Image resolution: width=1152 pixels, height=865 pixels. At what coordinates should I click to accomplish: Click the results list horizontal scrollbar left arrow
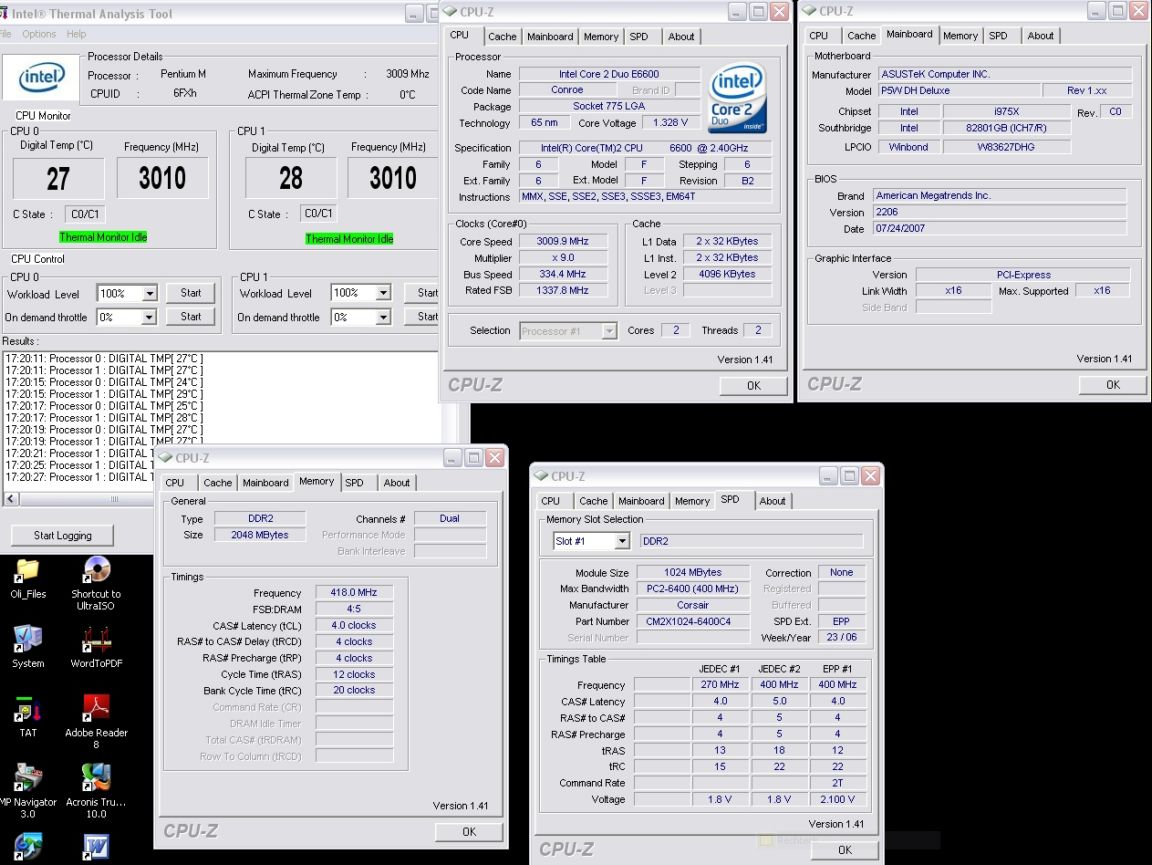(x=11, y=498)
